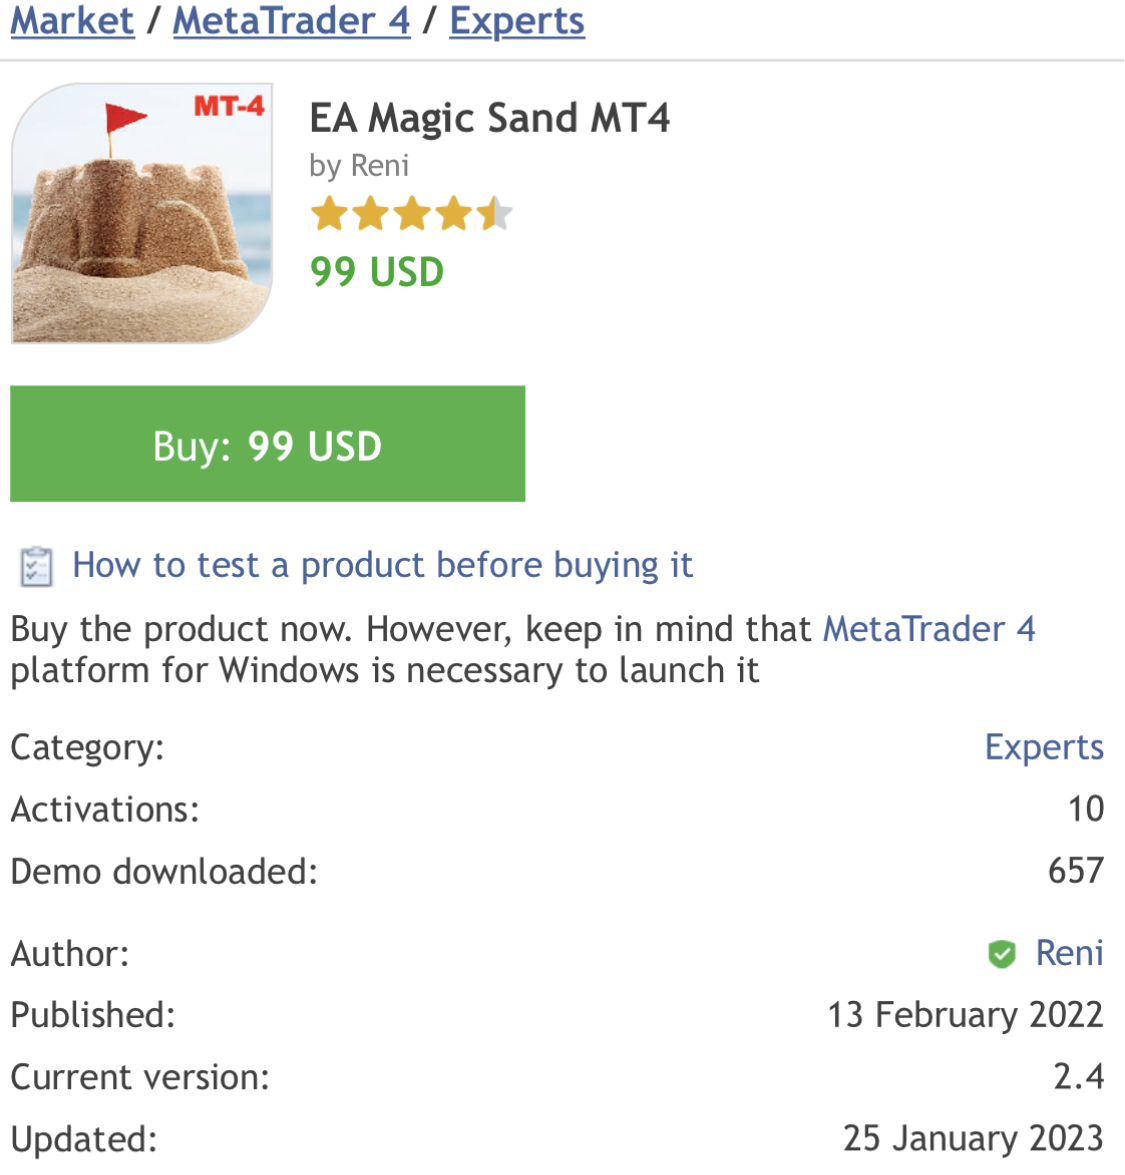This screenshot has height=1175, width=1125.
Task: Click the Demo downloaded count 657
Action: click(1075, 871)
